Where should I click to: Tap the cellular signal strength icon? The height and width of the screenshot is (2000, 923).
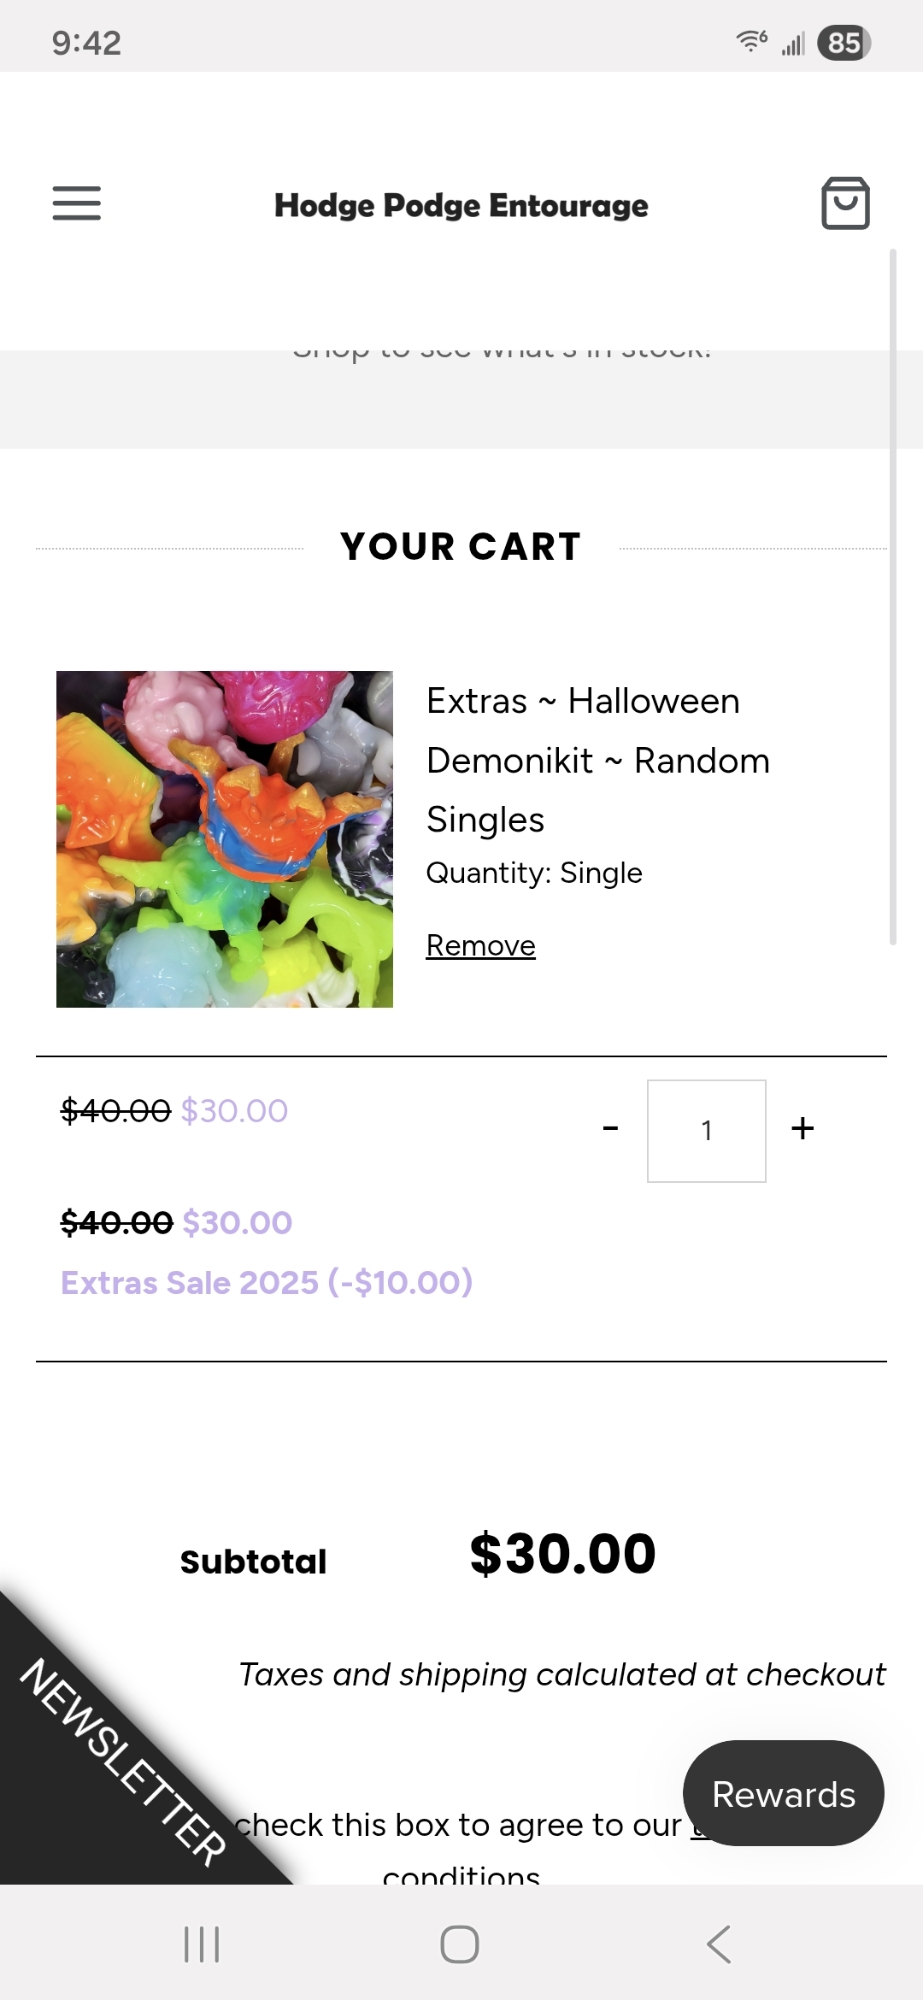[793, 44]
